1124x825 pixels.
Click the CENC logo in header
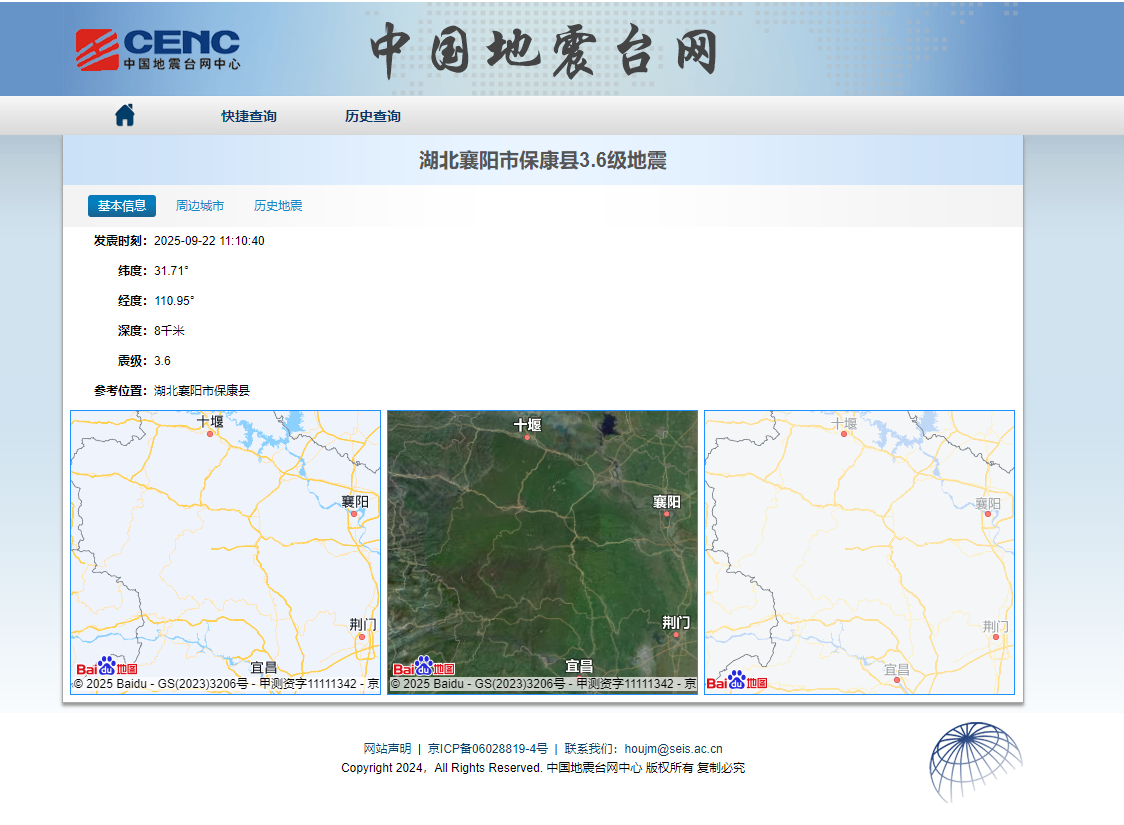(x=158, y=49)
